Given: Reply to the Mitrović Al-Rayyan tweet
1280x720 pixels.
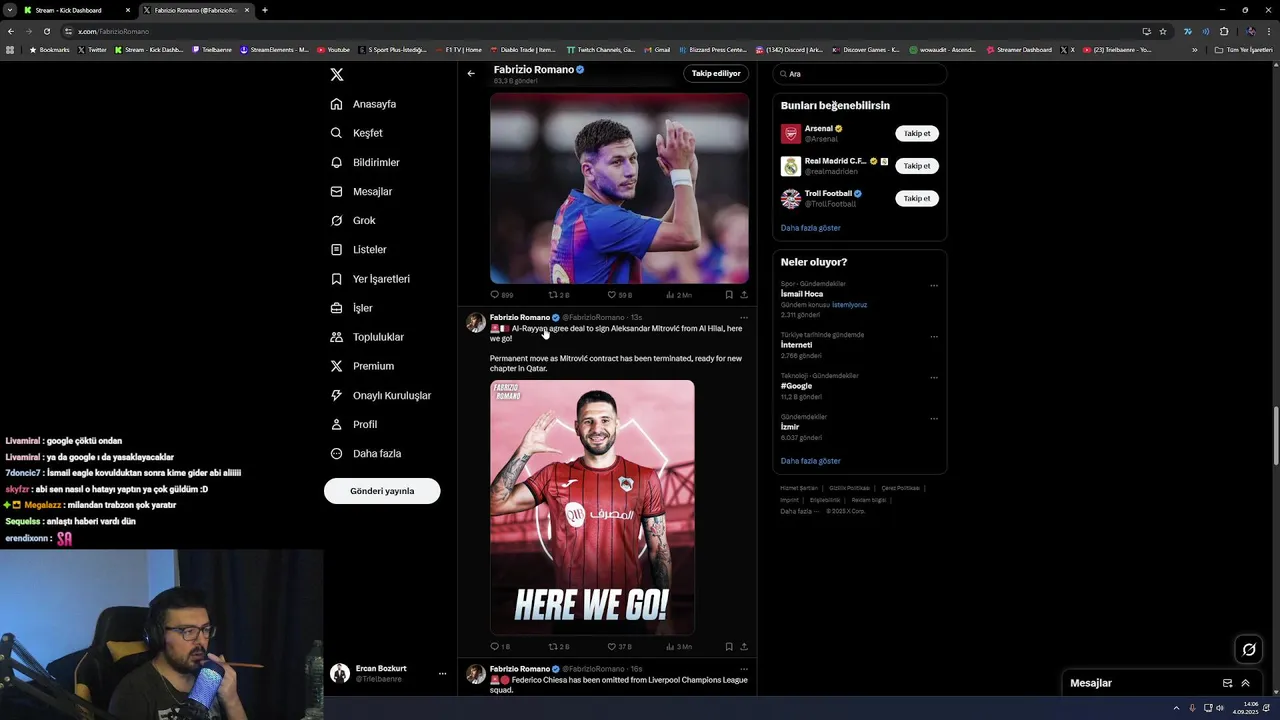Looking at the screenshot, I should click(500, 647).
